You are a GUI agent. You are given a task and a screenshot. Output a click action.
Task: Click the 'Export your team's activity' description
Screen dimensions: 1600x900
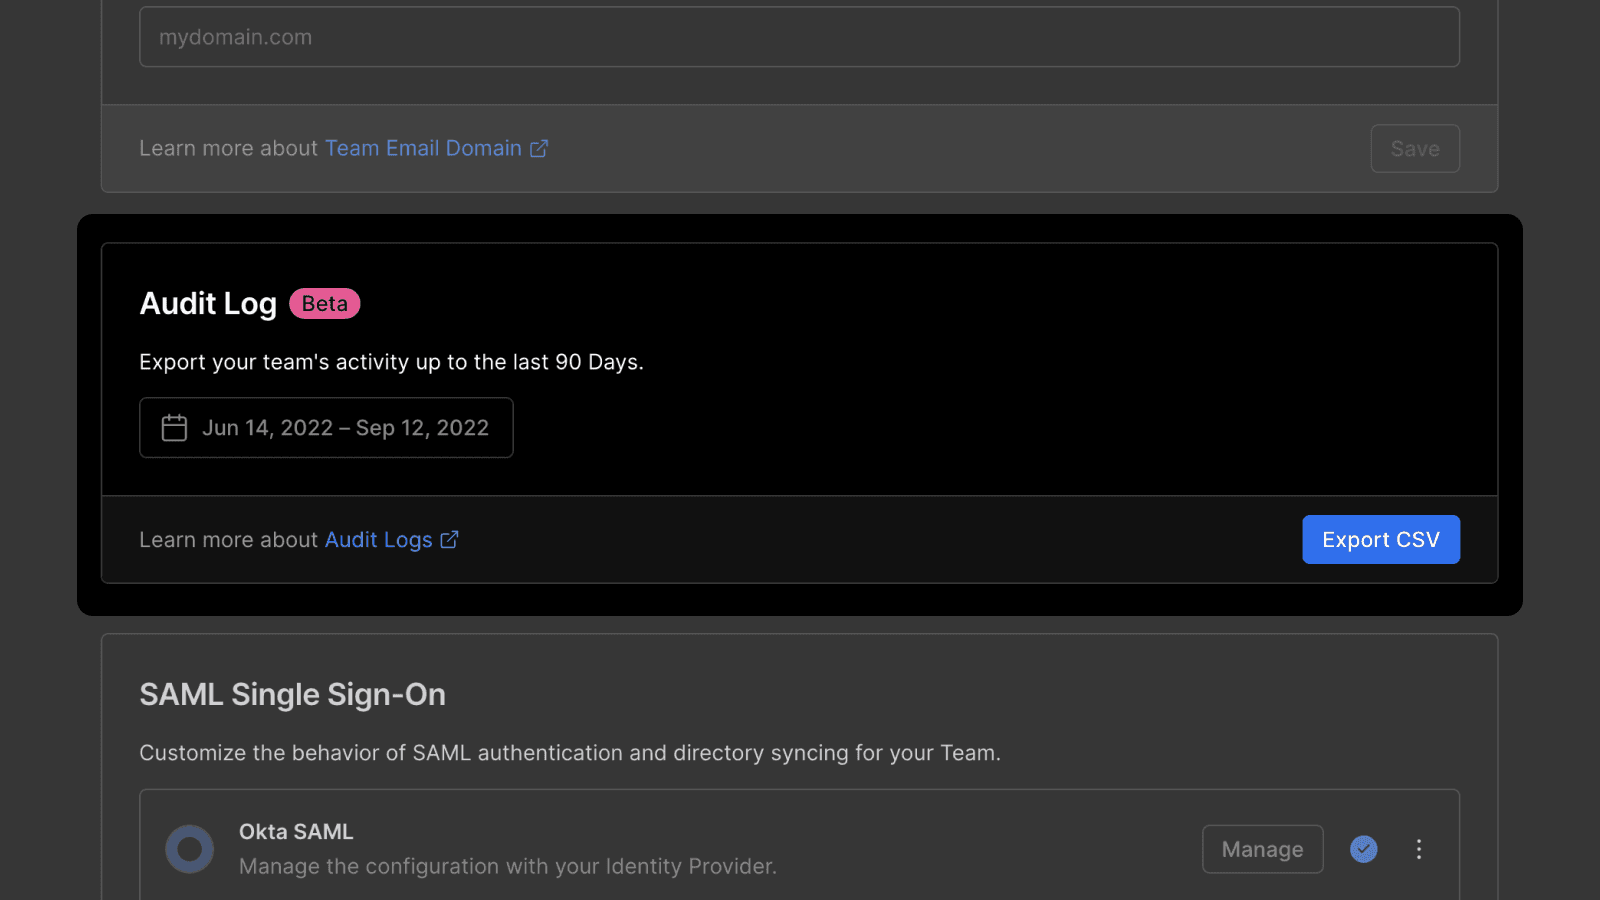pyautogui.click(x=391, y=362)
